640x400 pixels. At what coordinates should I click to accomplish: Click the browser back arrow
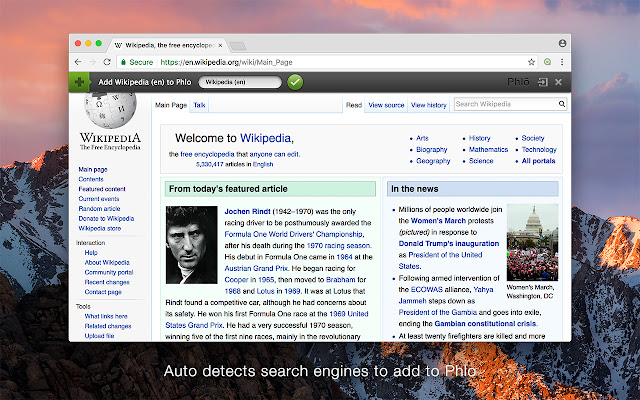(78, 62)
